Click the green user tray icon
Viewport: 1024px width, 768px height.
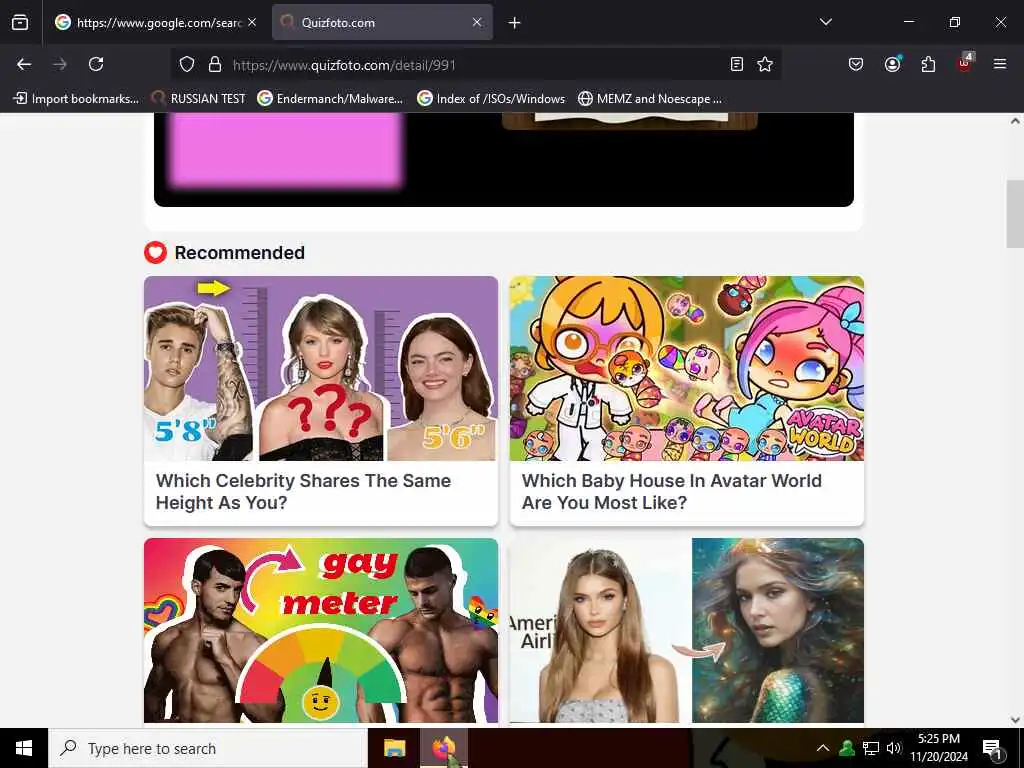[847, 748]
